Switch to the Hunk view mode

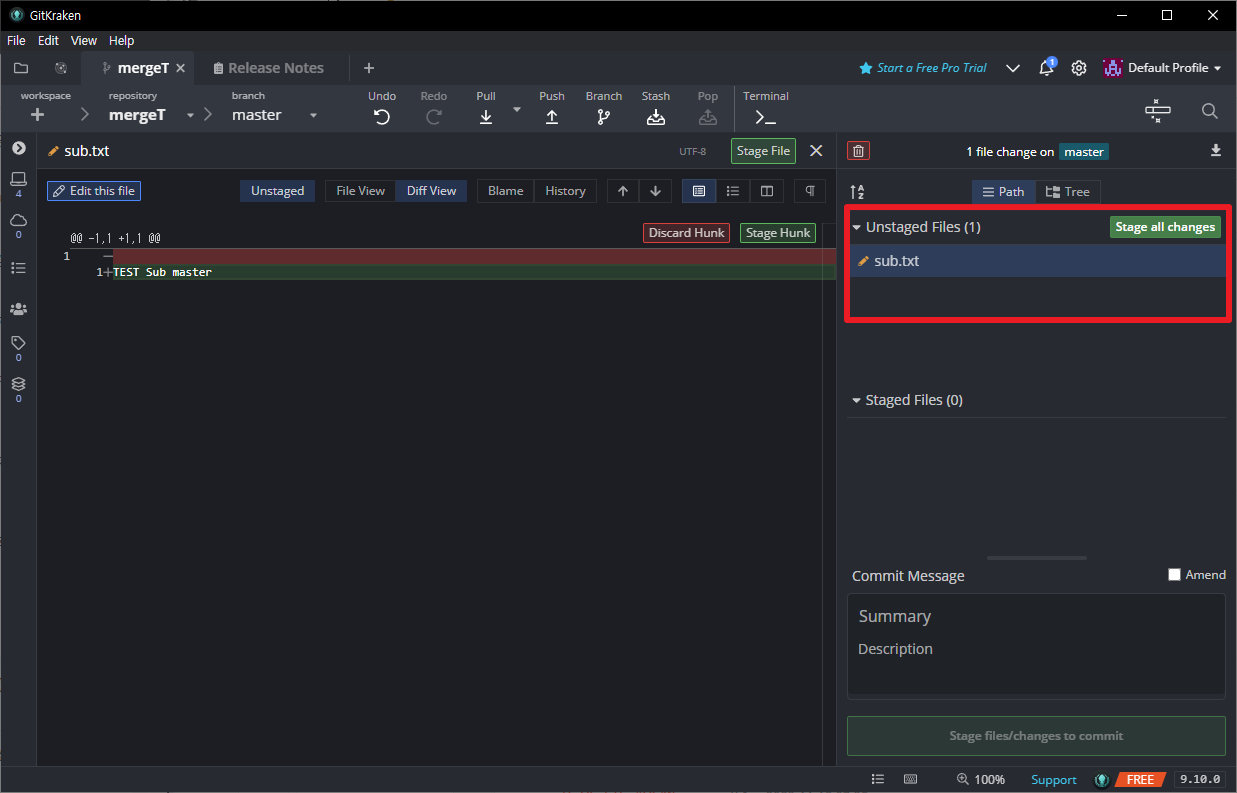click(699, 191)
